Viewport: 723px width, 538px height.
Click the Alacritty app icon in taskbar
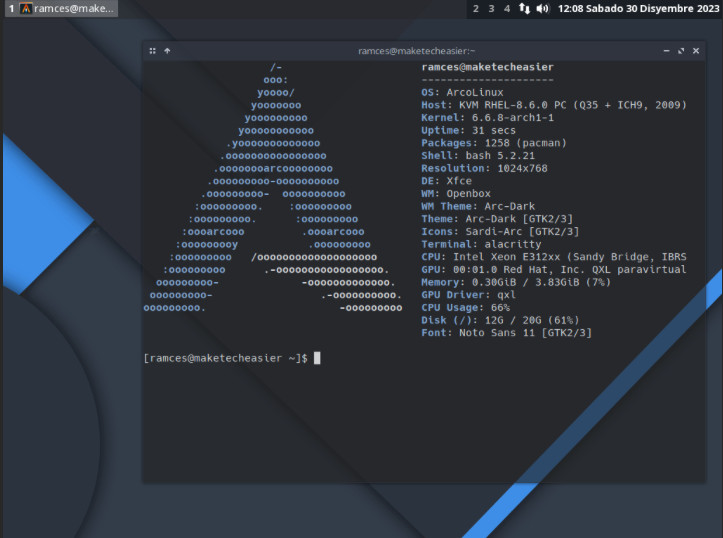click(26, 9)
